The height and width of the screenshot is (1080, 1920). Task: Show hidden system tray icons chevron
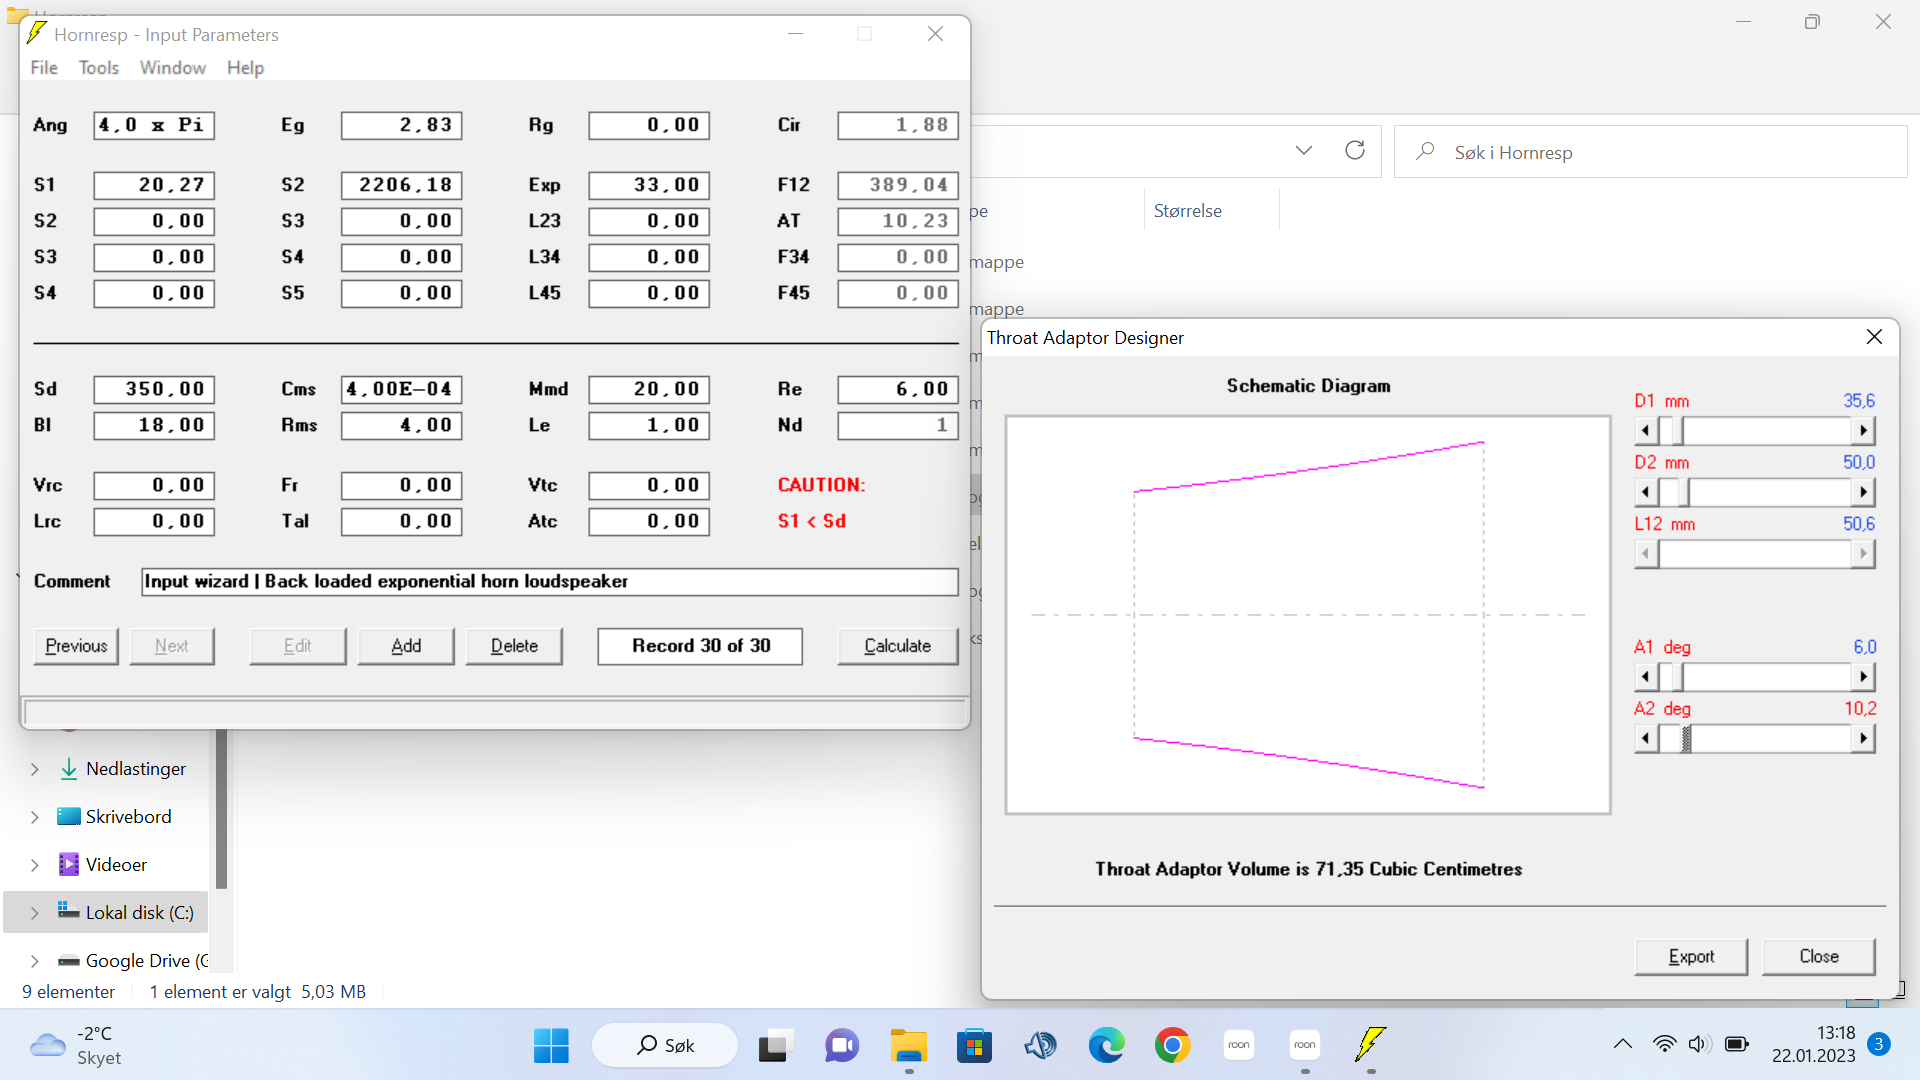coord(1622,1044)
